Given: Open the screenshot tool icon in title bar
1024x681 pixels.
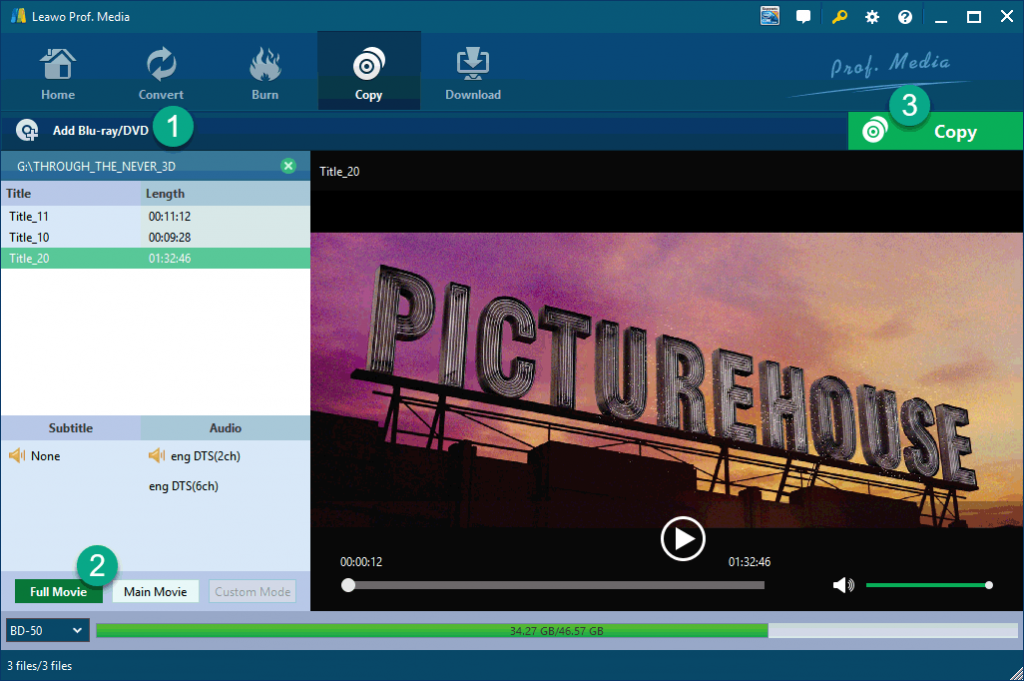Looking at the screenshot, I should [x=770, y=16].
